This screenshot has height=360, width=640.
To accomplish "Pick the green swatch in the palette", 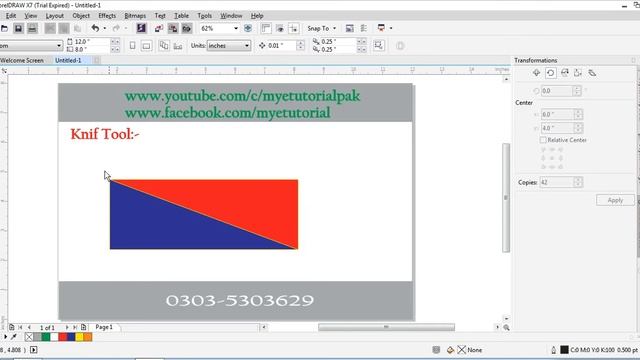I will pos(46,337).
